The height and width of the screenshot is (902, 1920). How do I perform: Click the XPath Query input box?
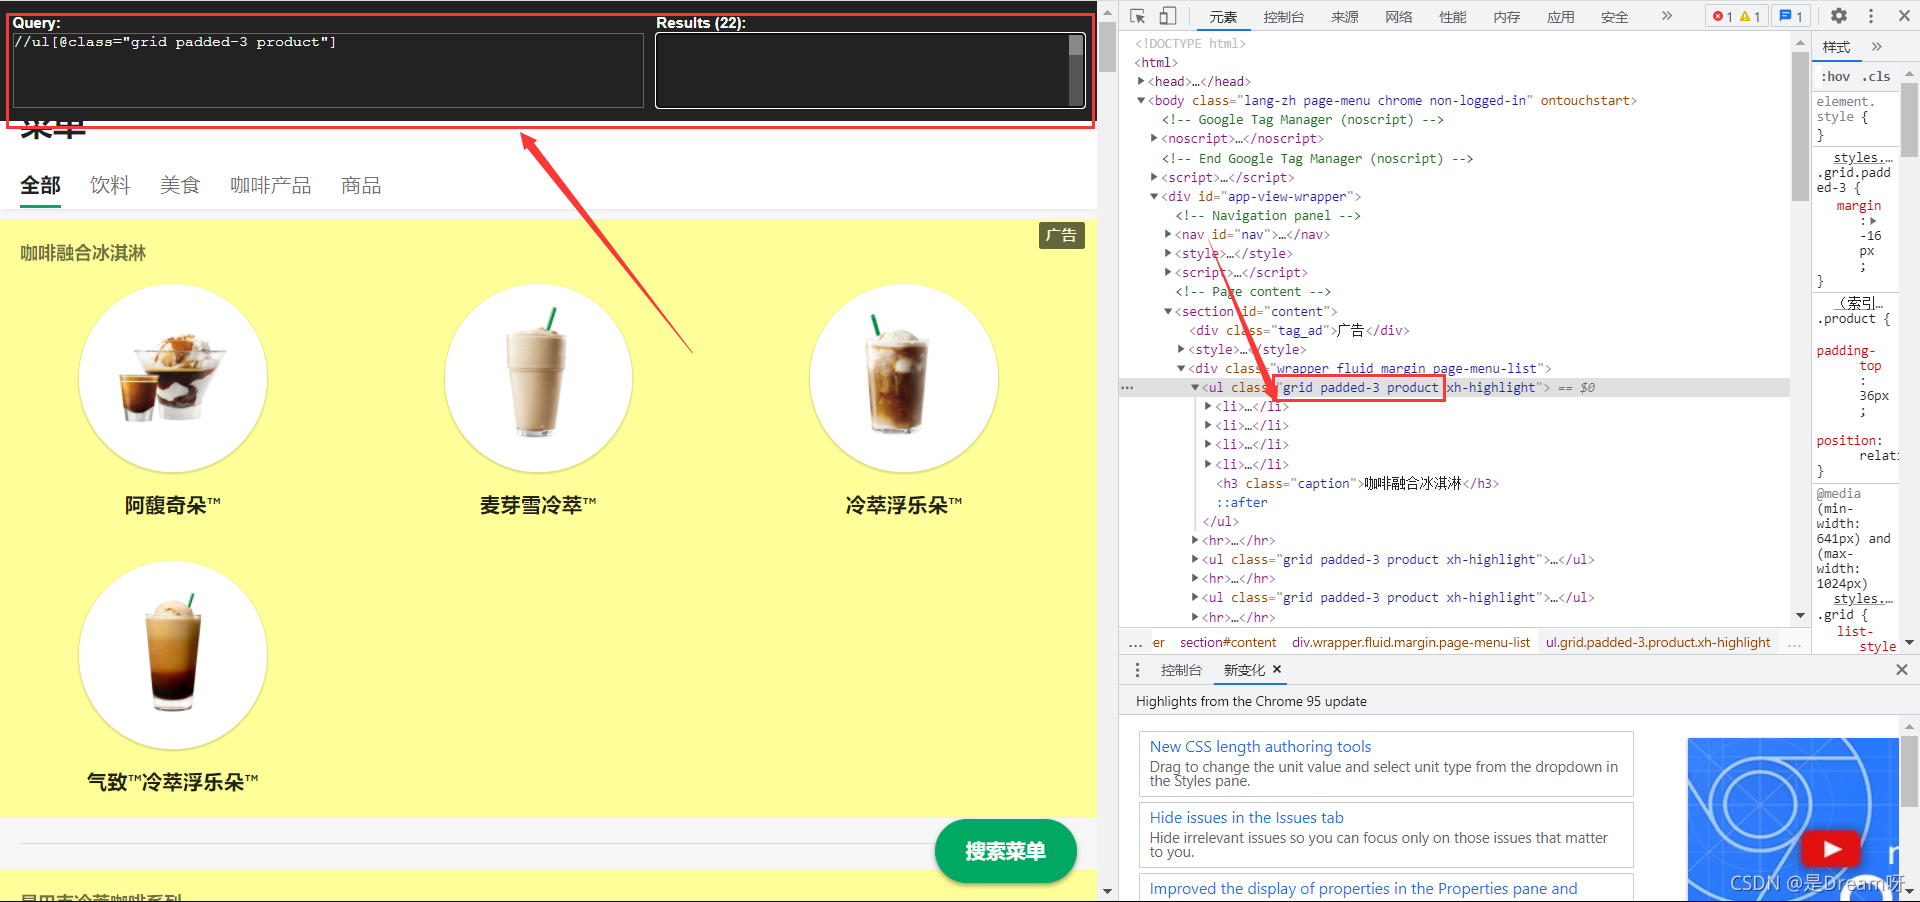click(328, 70)
